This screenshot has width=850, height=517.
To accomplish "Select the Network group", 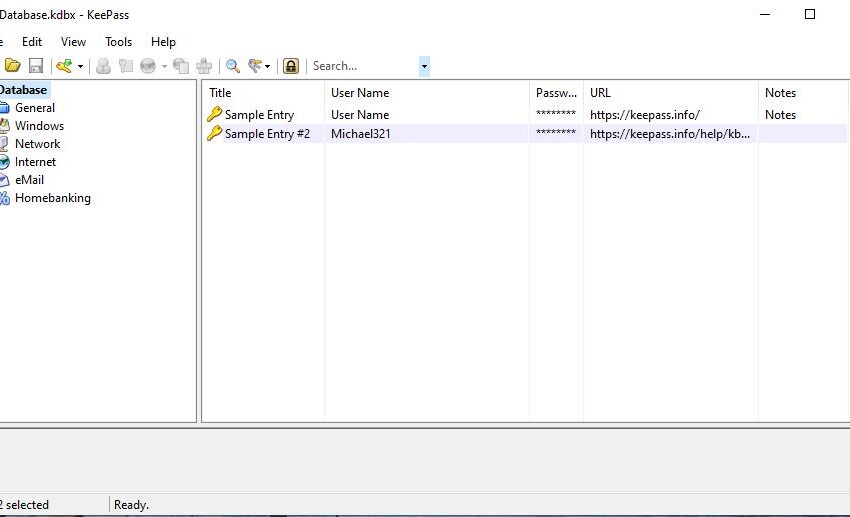I will coord(37,144).
